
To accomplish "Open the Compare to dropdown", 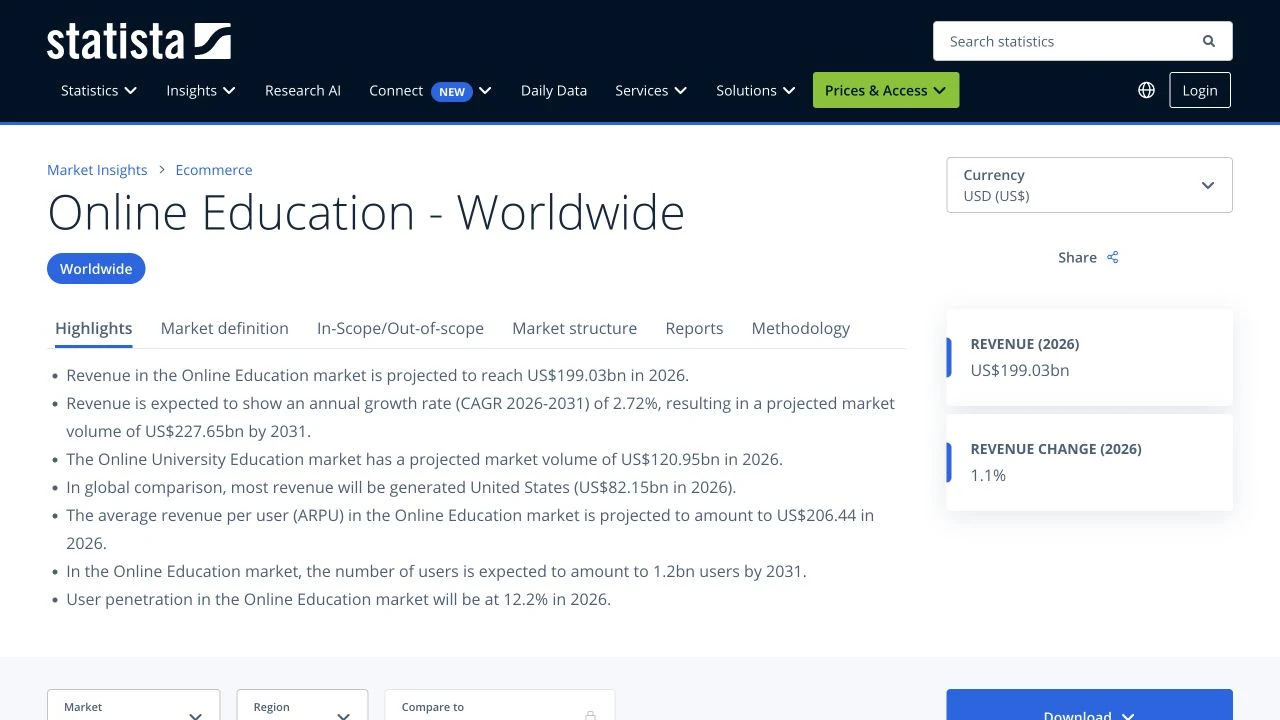I will tap(500, 705).
